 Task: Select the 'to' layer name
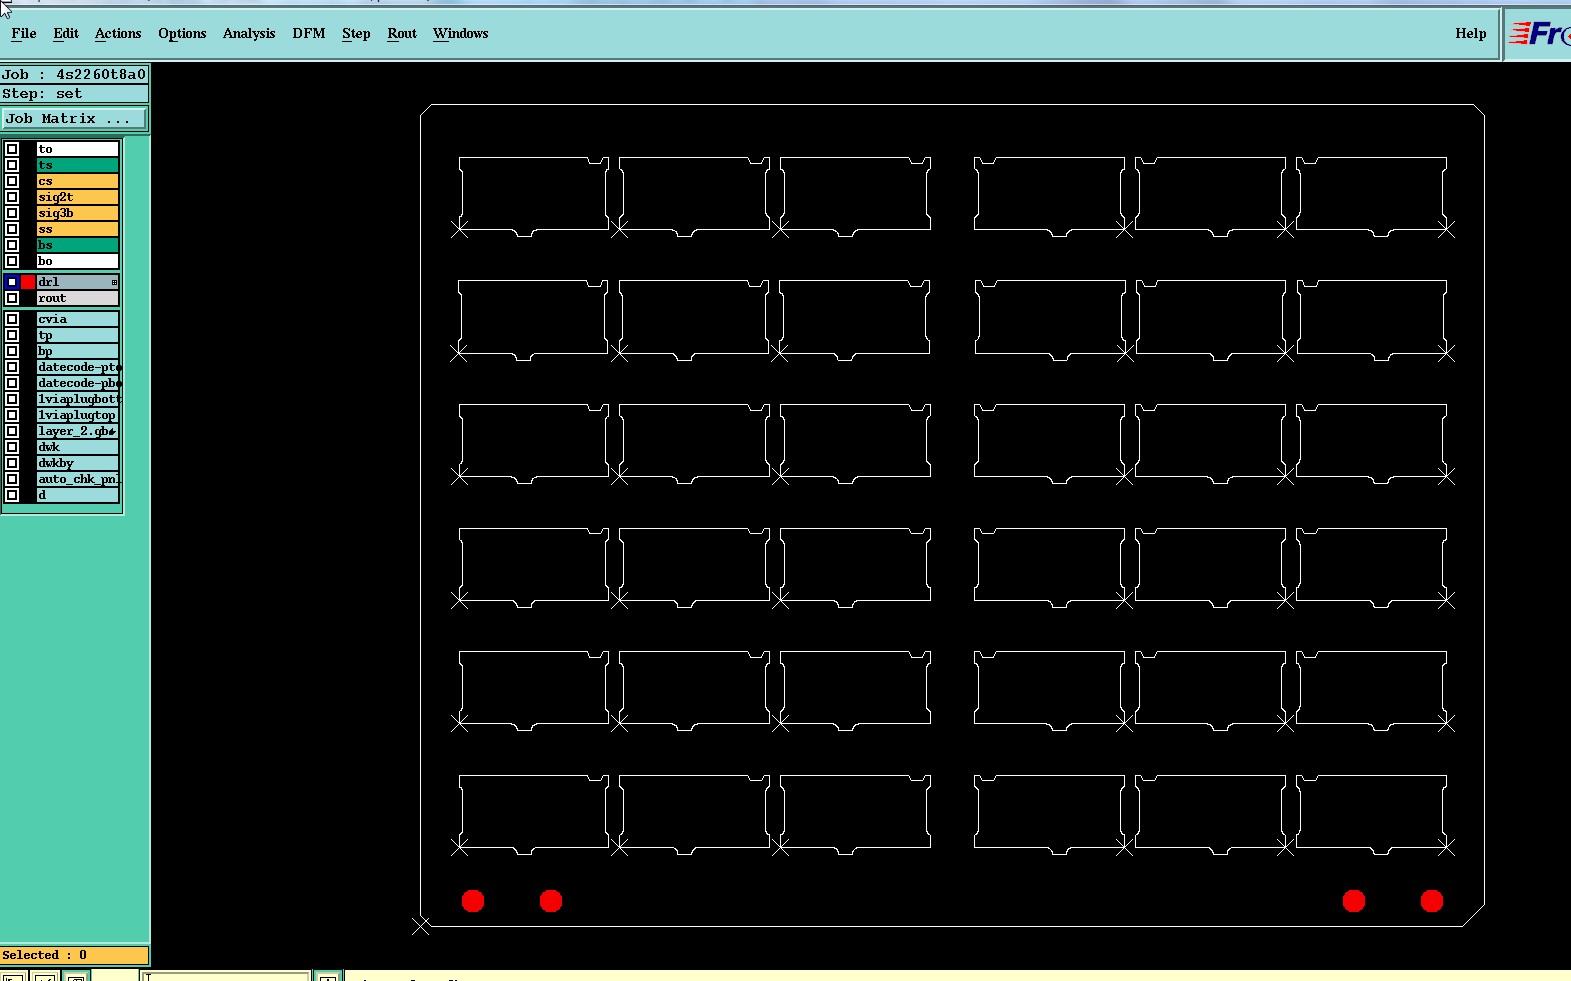[x=78, y=149]
